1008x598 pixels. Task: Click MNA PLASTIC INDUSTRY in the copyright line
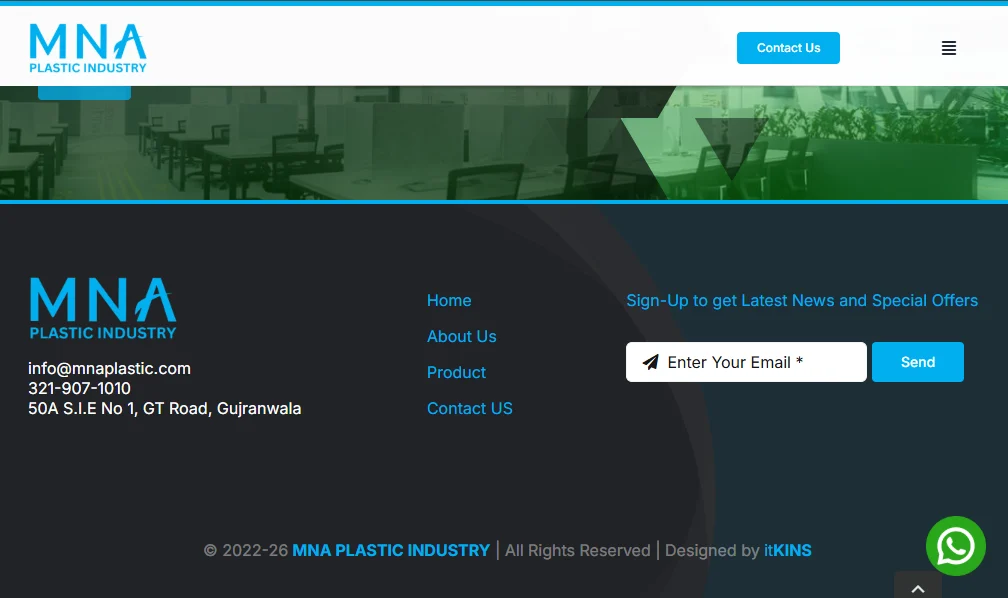click(391, 550)
